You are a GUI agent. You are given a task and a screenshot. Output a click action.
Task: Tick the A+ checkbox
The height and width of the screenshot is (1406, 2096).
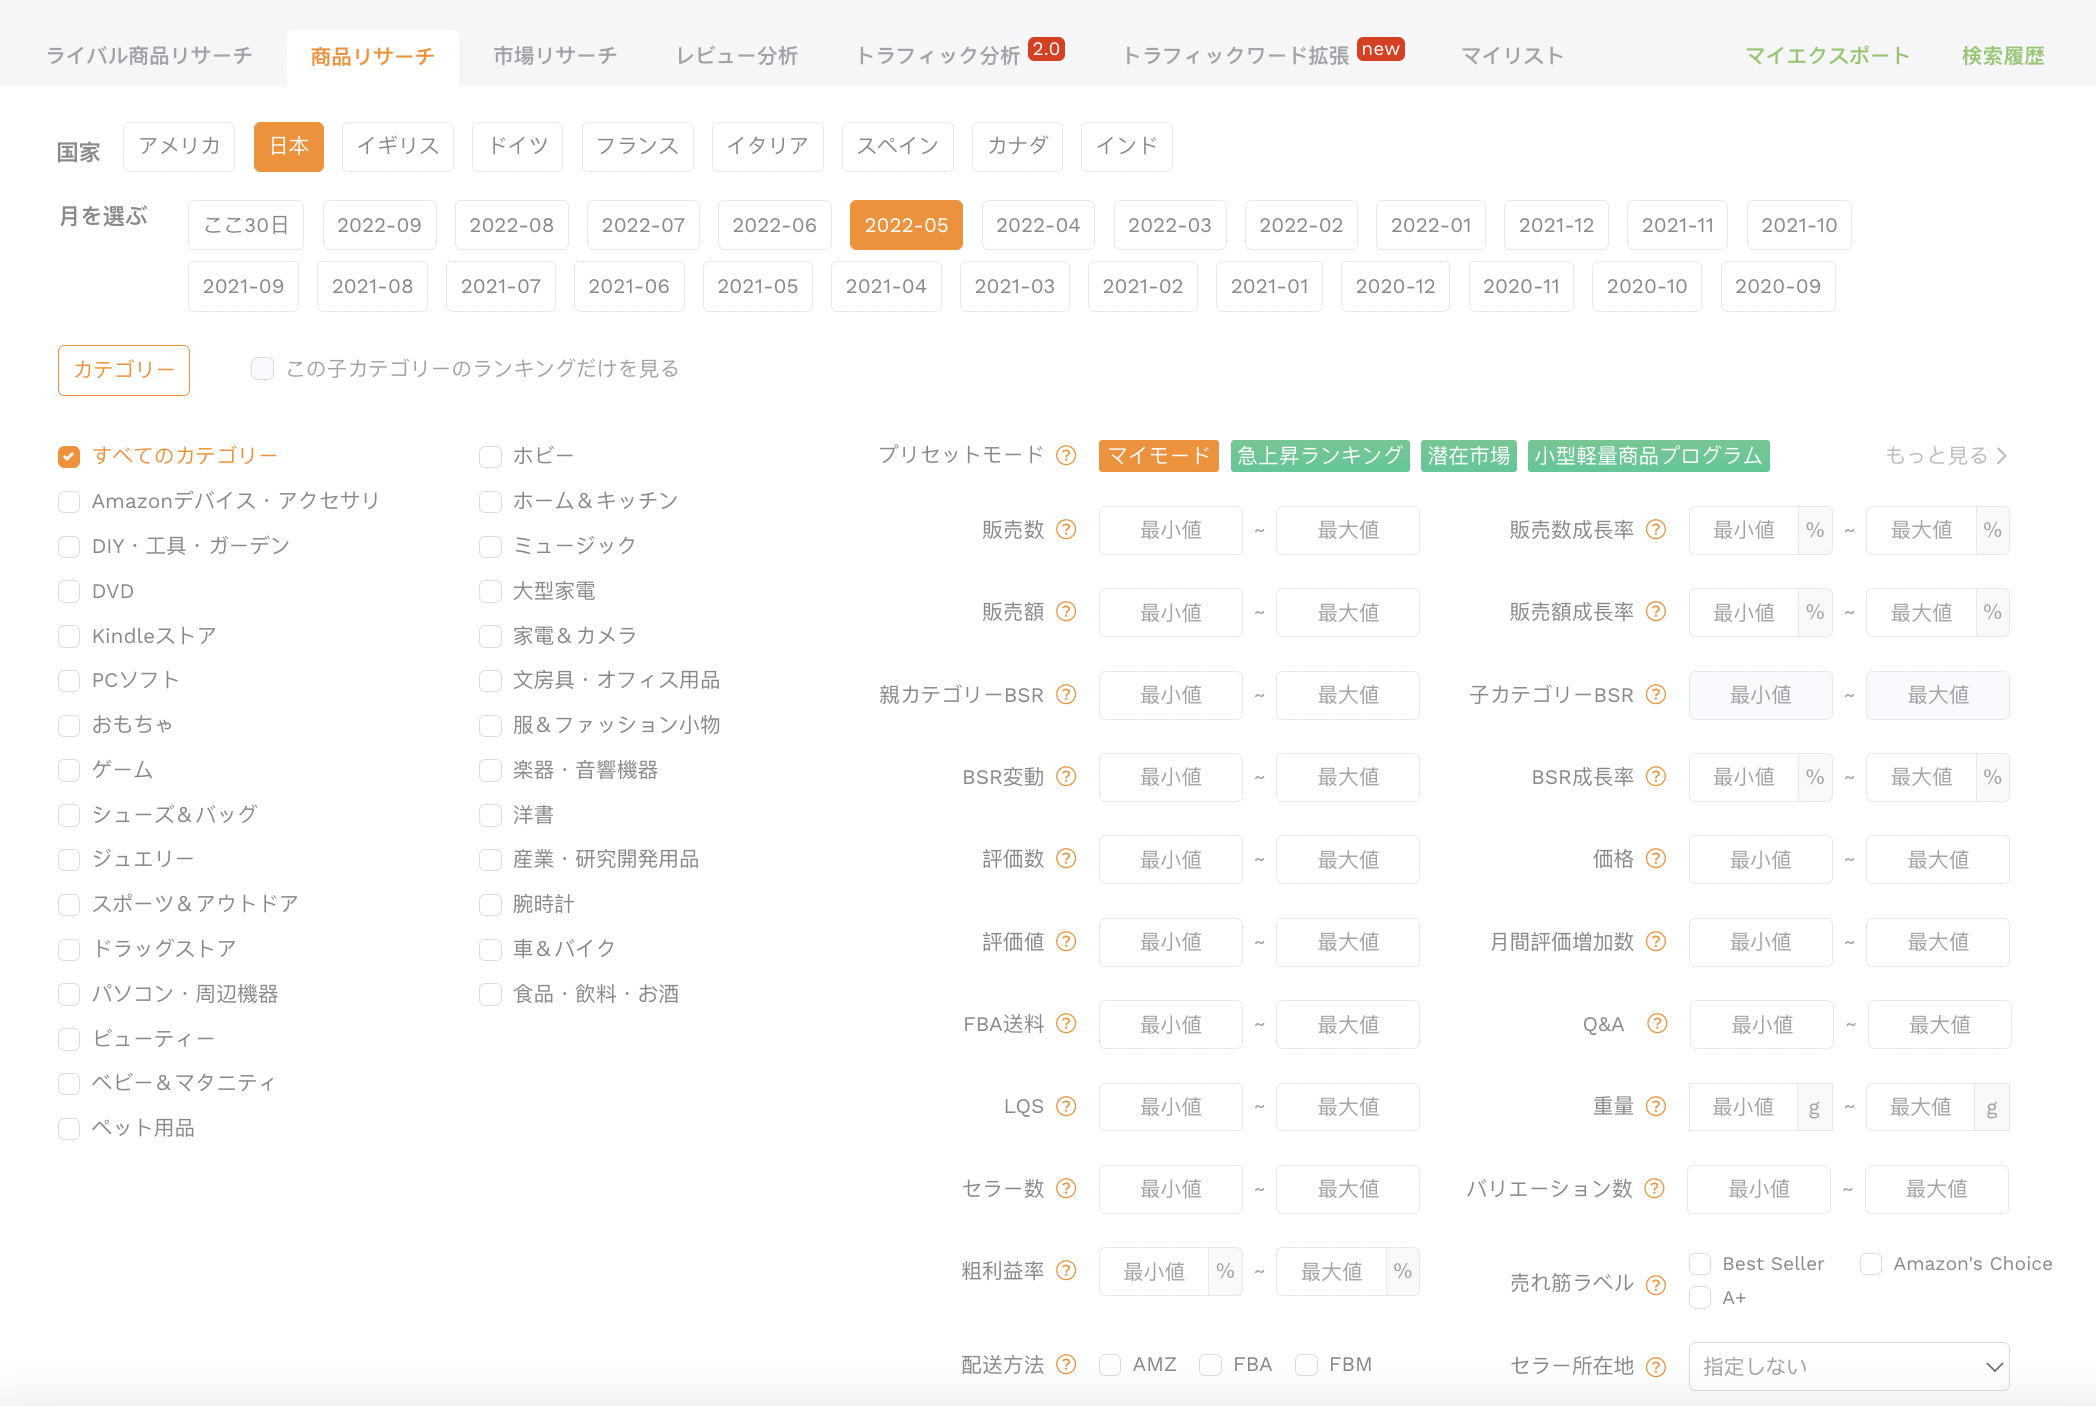[x=1700, y=1298]
